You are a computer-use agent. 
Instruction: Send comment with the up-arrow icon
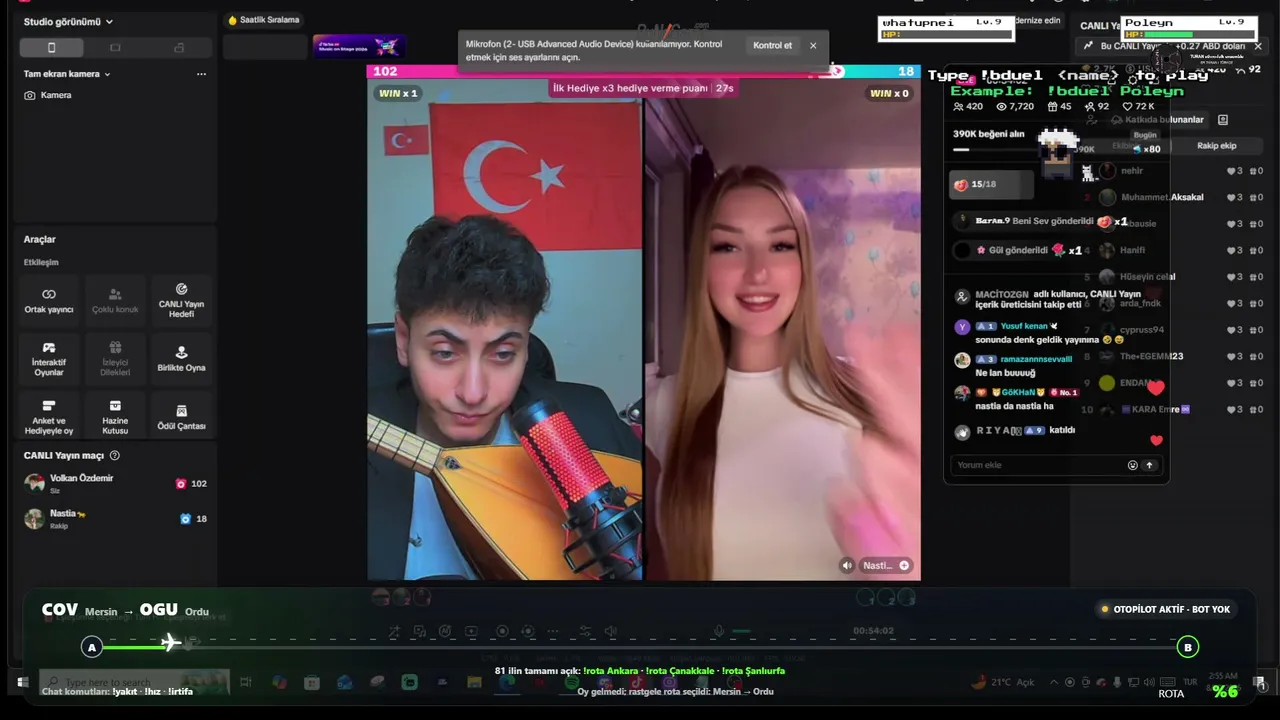(x=1149, y=465)
